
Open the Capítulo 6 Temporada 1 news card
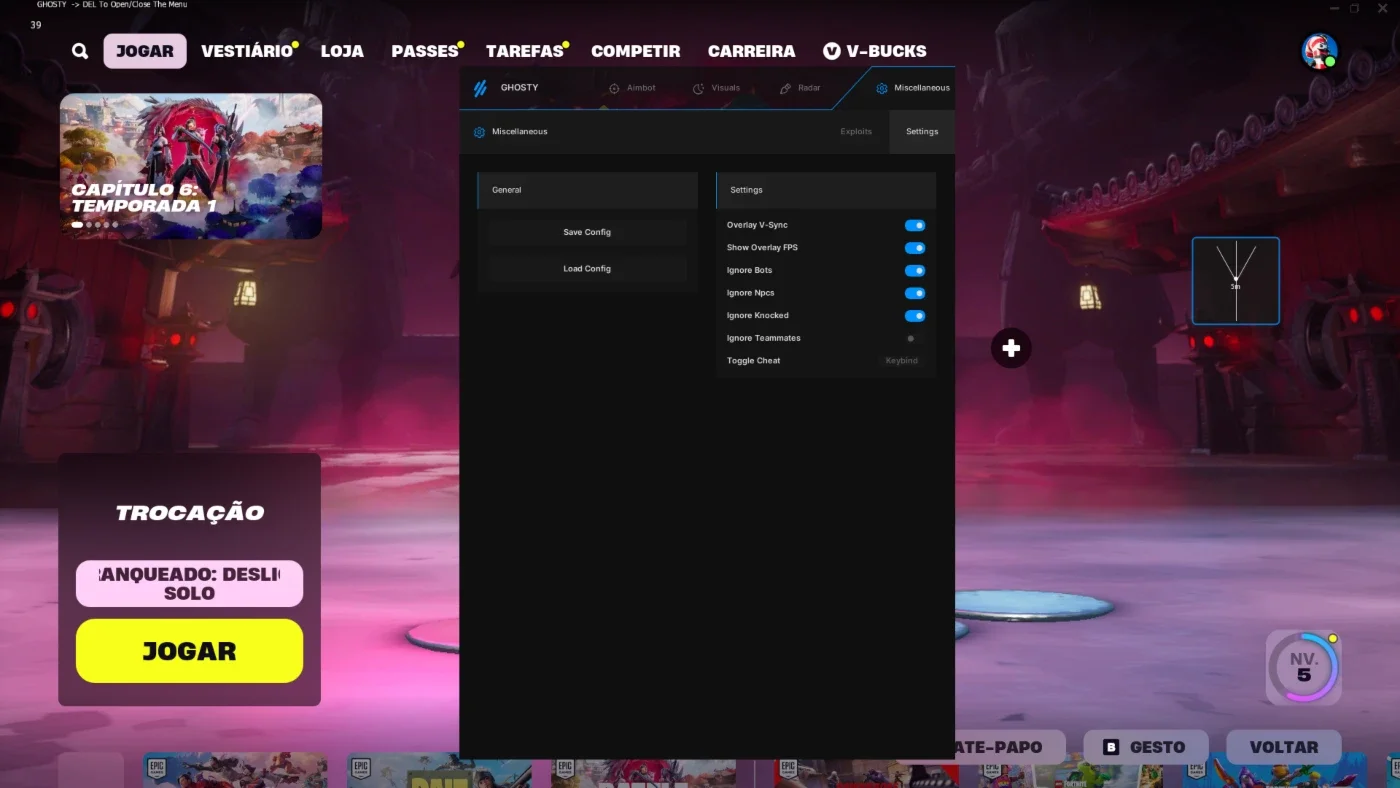point(191,166)
